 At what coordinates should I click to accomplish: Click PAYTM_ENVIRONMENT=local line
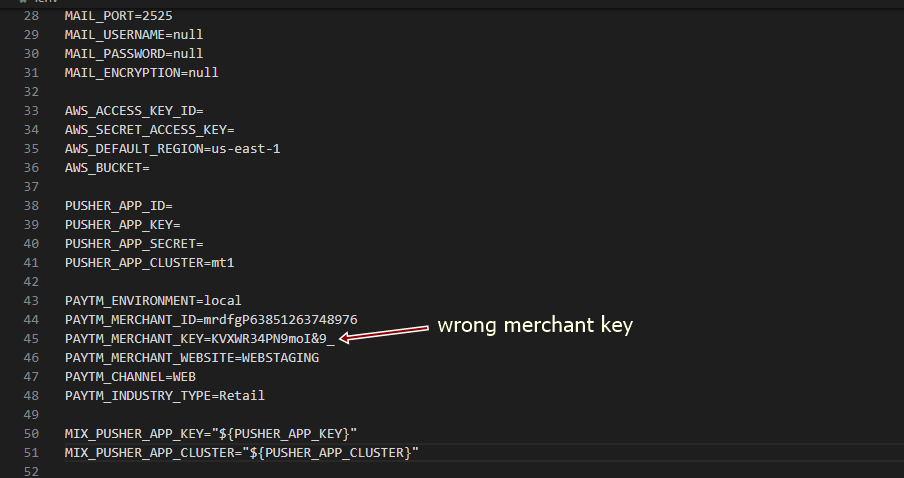(x=153, y=301)
